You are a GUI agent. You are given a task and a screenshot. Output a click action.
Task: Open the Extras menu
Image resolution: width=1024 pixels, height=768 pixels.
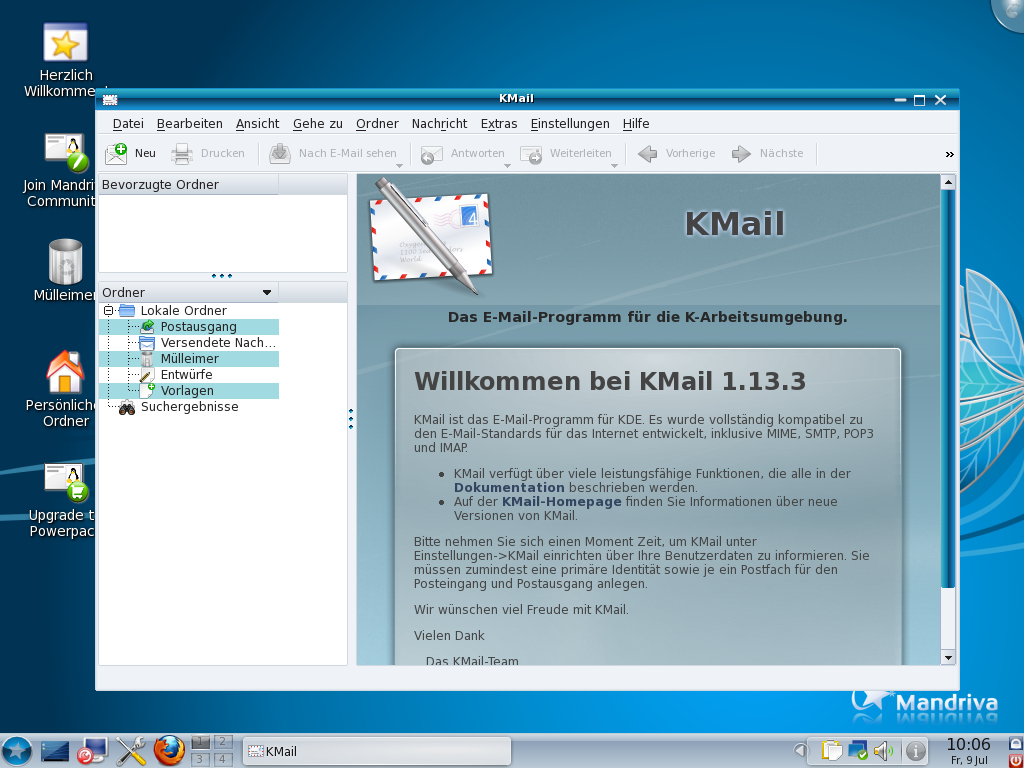coord(498,123)
